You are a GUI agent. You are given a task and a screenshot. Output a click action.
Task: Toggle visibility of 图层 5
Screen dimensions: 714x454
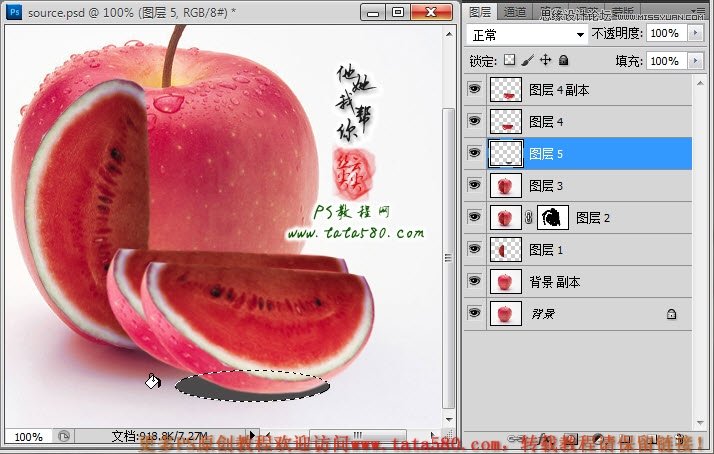[474, 152]
